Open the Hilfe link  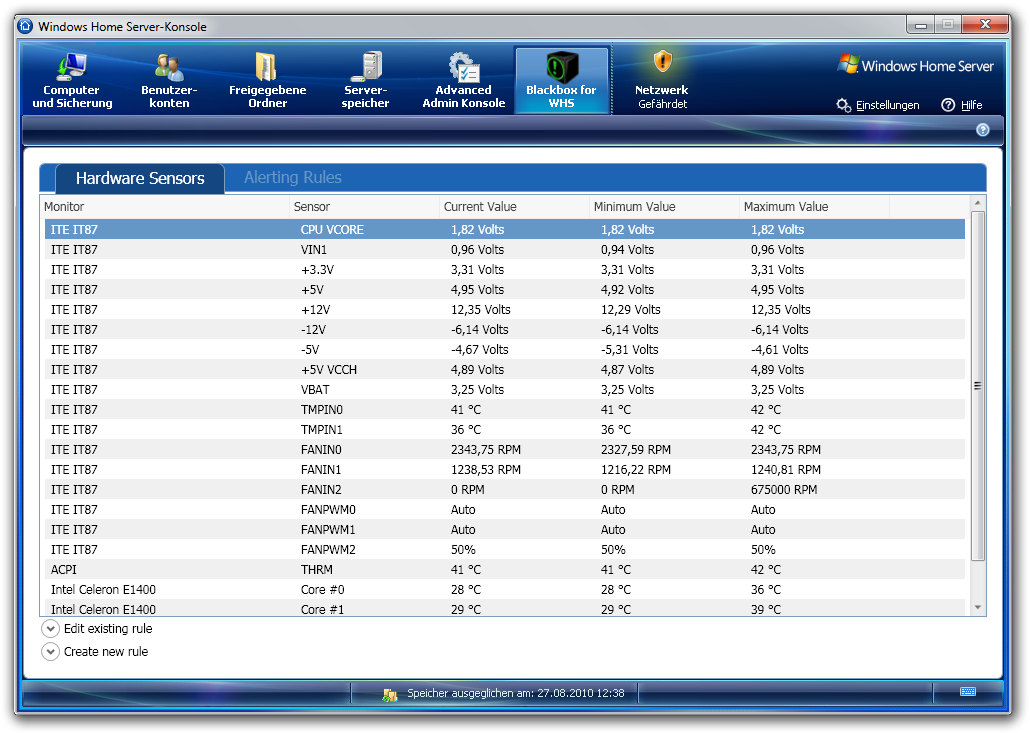[x=972, y=105]
